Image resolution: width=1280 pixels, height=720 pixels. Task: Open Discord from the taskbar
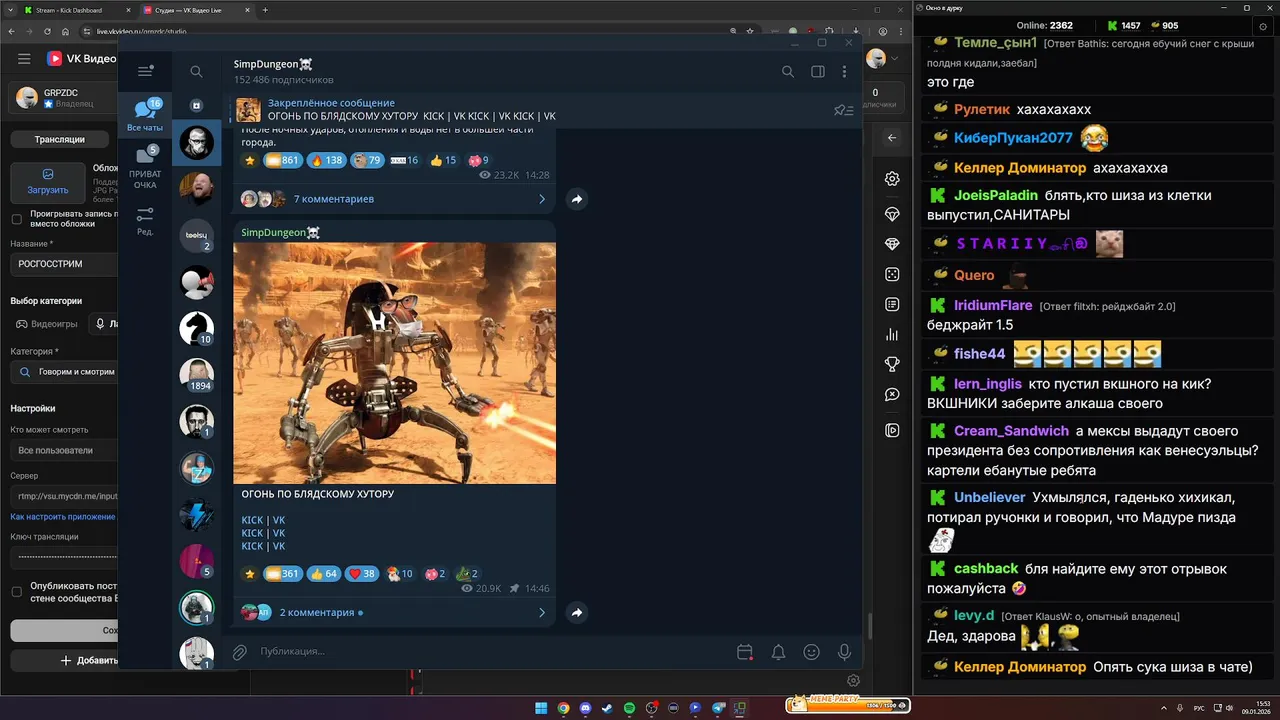pyautogui.click(x=585, y=708)
